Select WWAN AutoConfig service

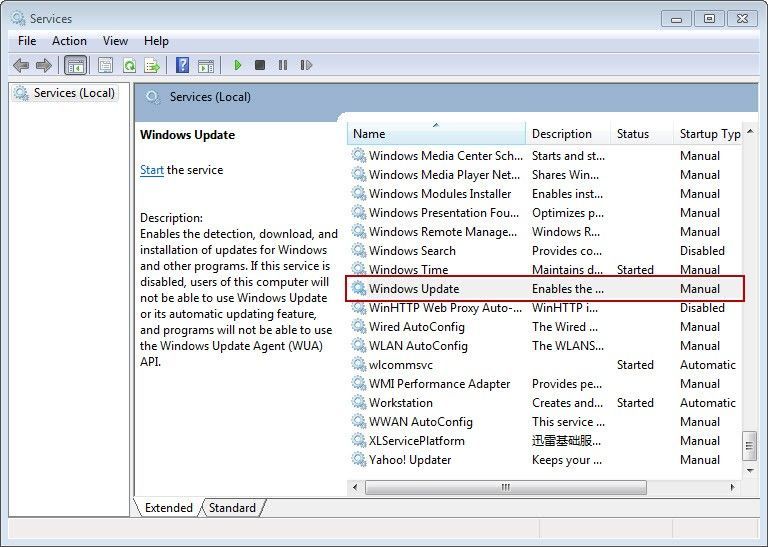(421, 422)
